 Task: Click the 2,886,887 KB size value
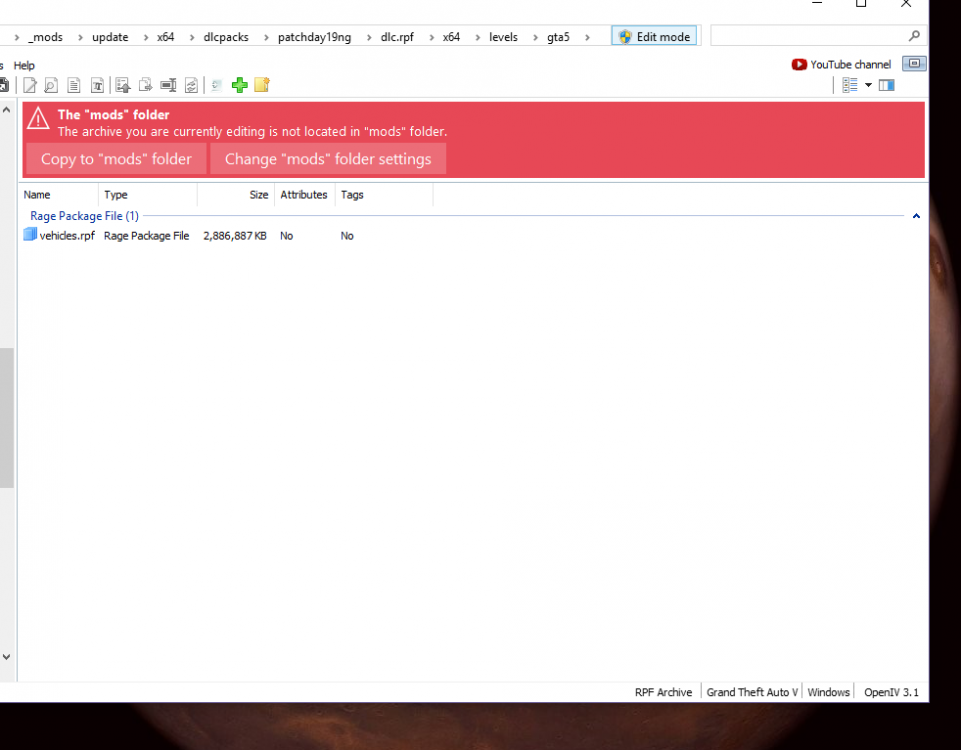pyautogui.click(x=235, y=236)
